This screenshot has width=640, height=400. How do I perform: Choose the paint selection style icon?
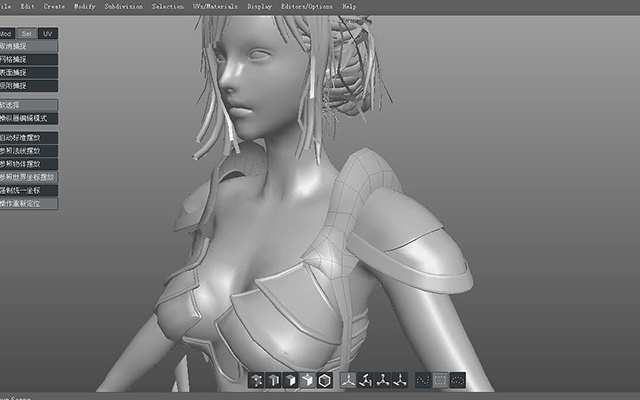coord(423,380)
